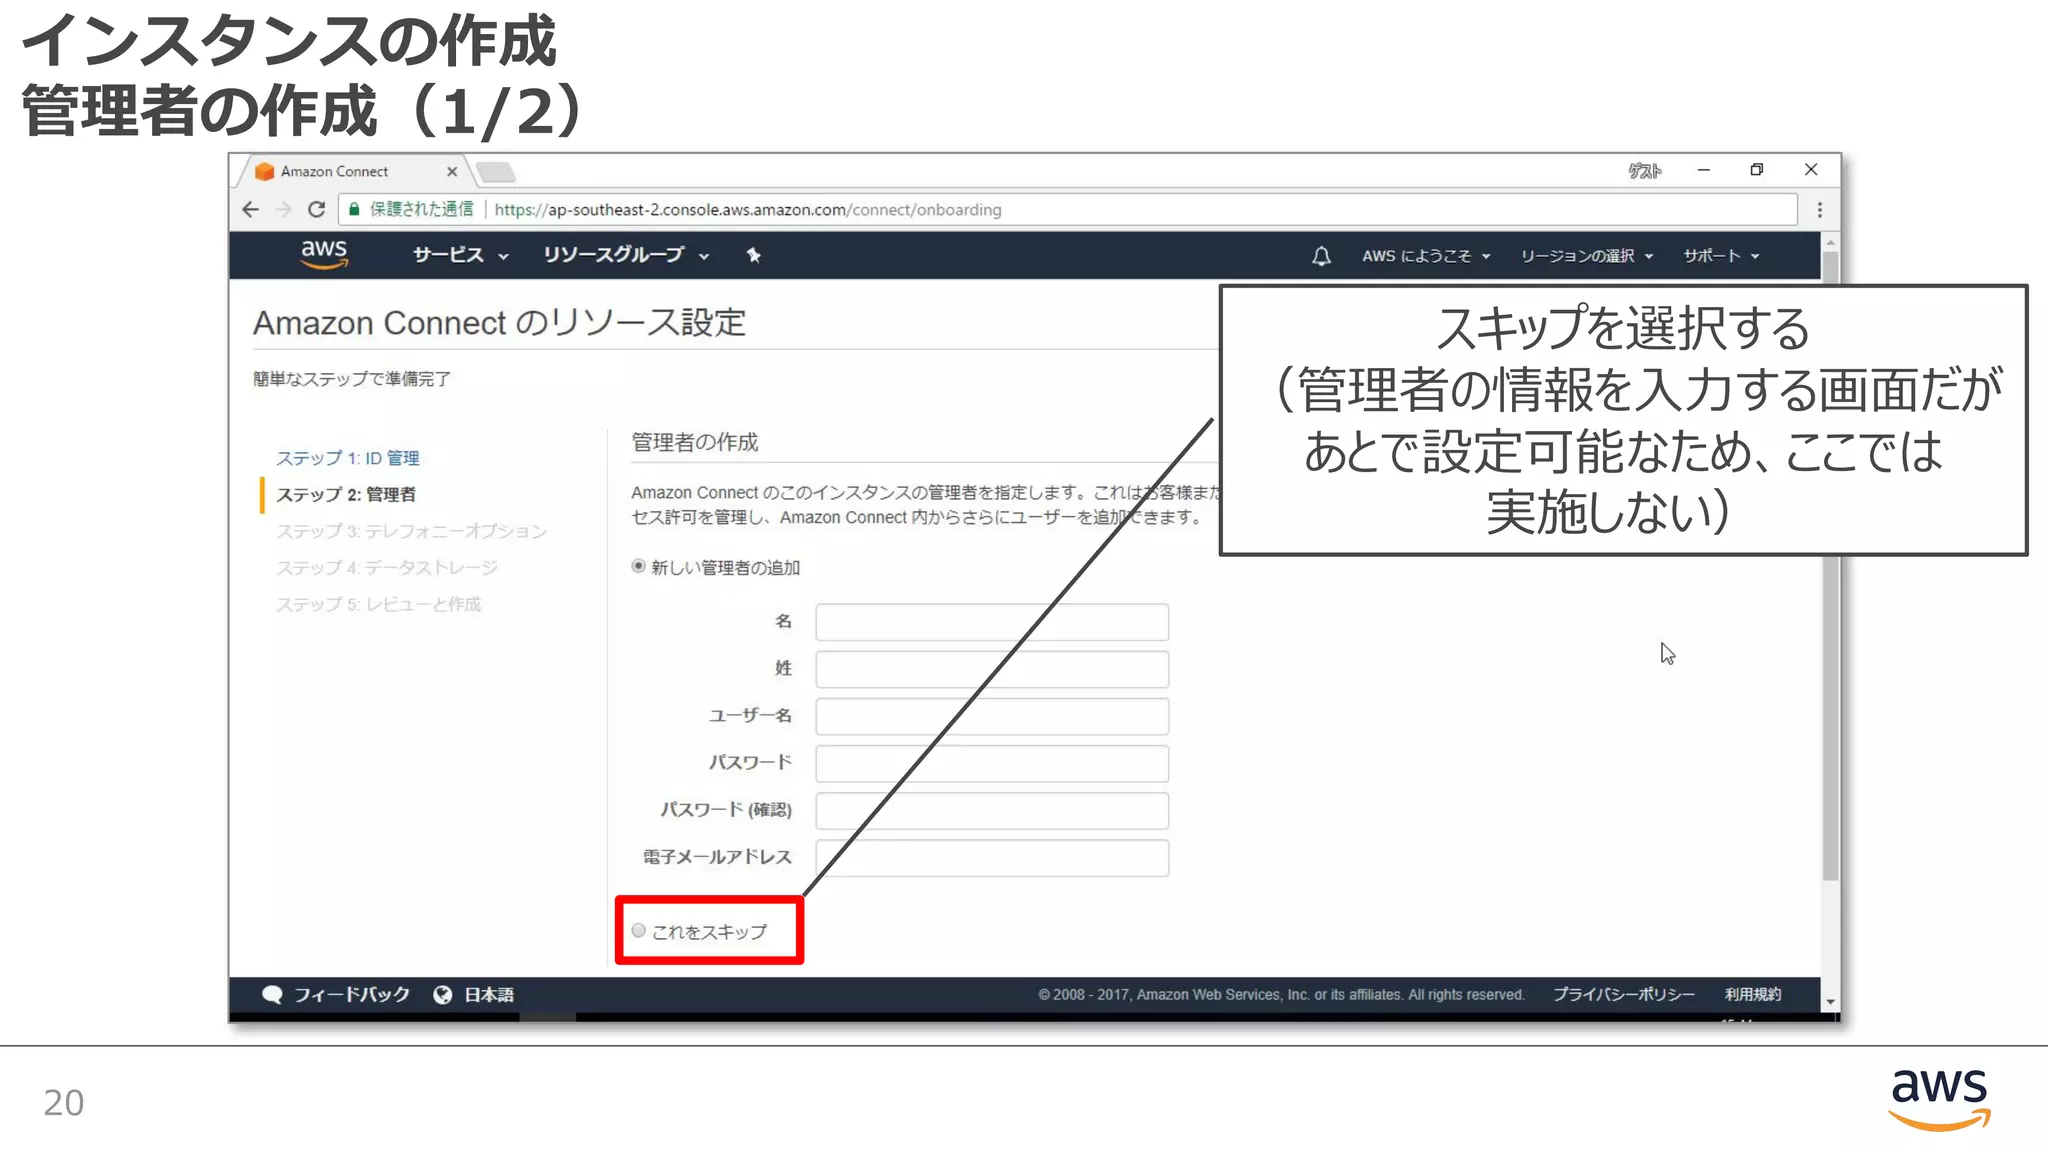
Task: Click the 電子メールアドレス input field
Action: tap(991, 858)
